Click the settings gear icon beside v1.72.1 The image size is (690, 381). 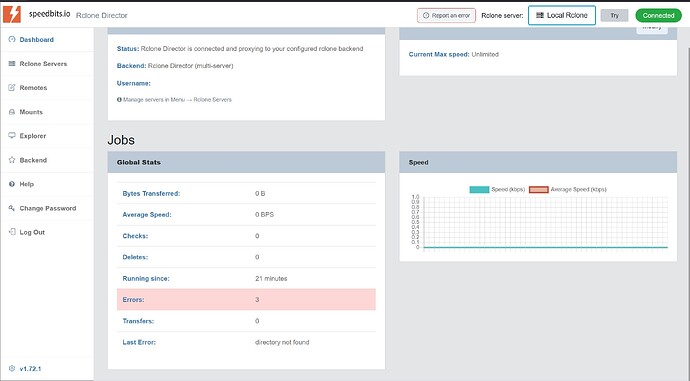(x=12, y=368)
